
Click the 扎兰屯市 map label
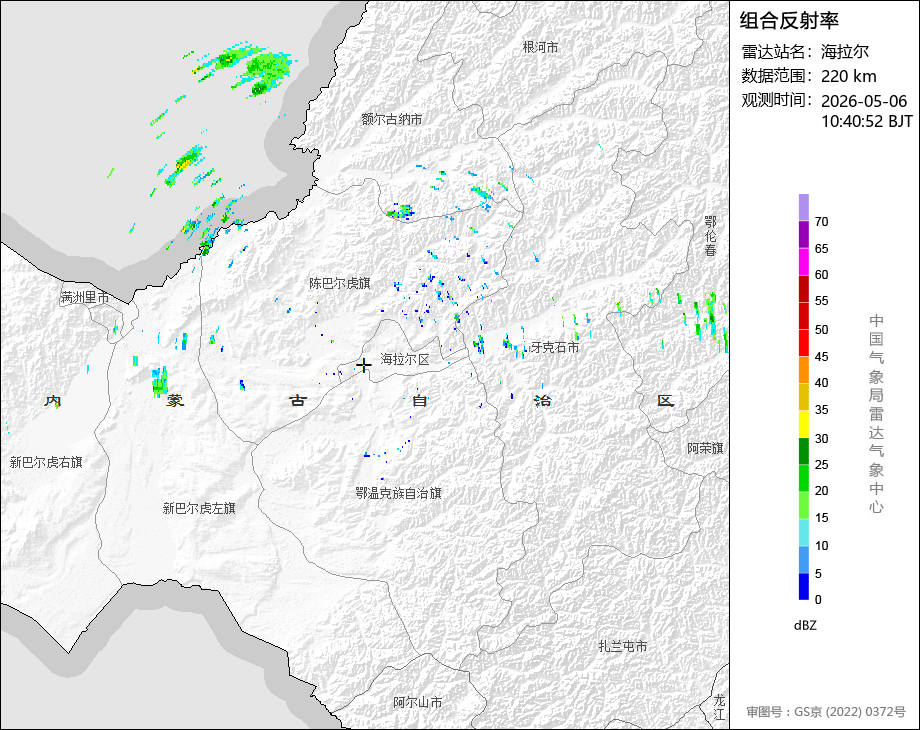click(x=623, y=646)
